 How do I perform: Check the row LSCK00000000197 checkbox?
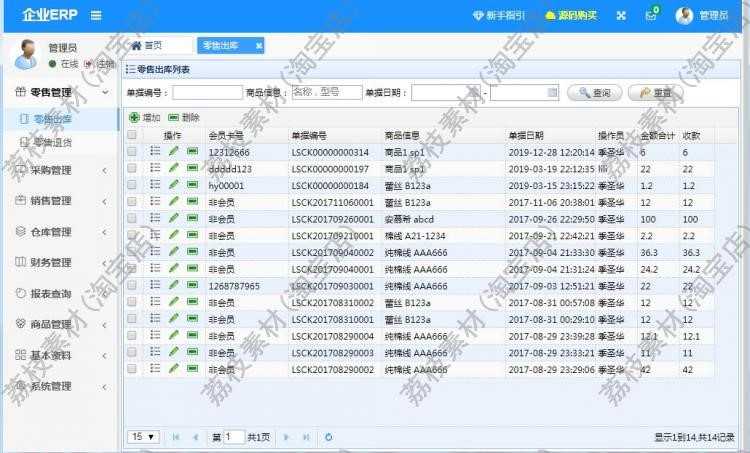tap(132, 168)
